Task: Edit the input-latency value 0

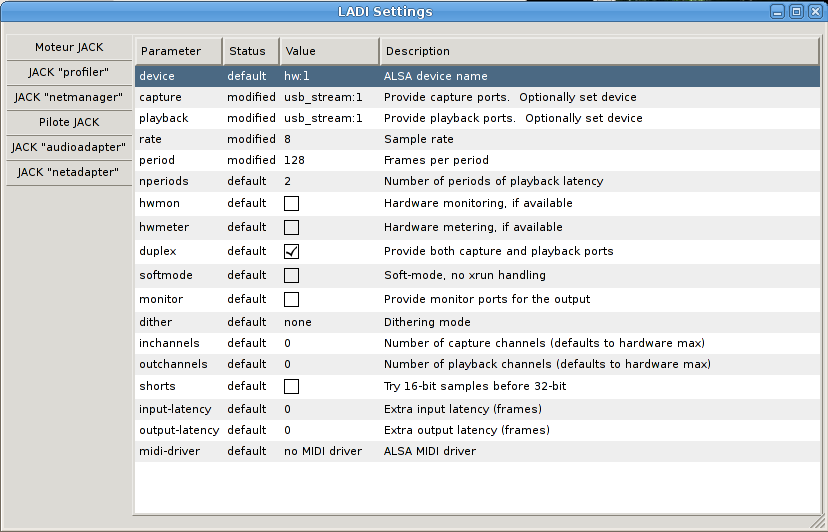Action: coord(287,409)
